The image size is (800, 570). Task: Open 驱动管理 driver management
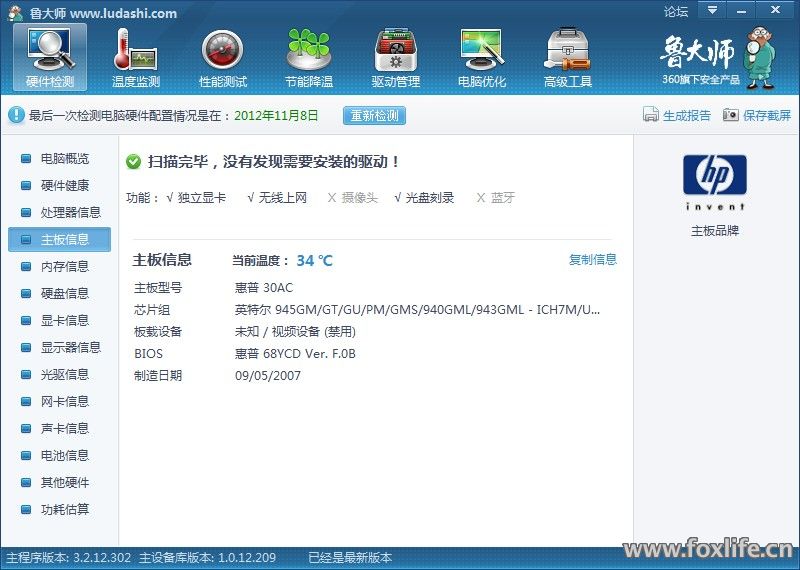pos(395,57)
